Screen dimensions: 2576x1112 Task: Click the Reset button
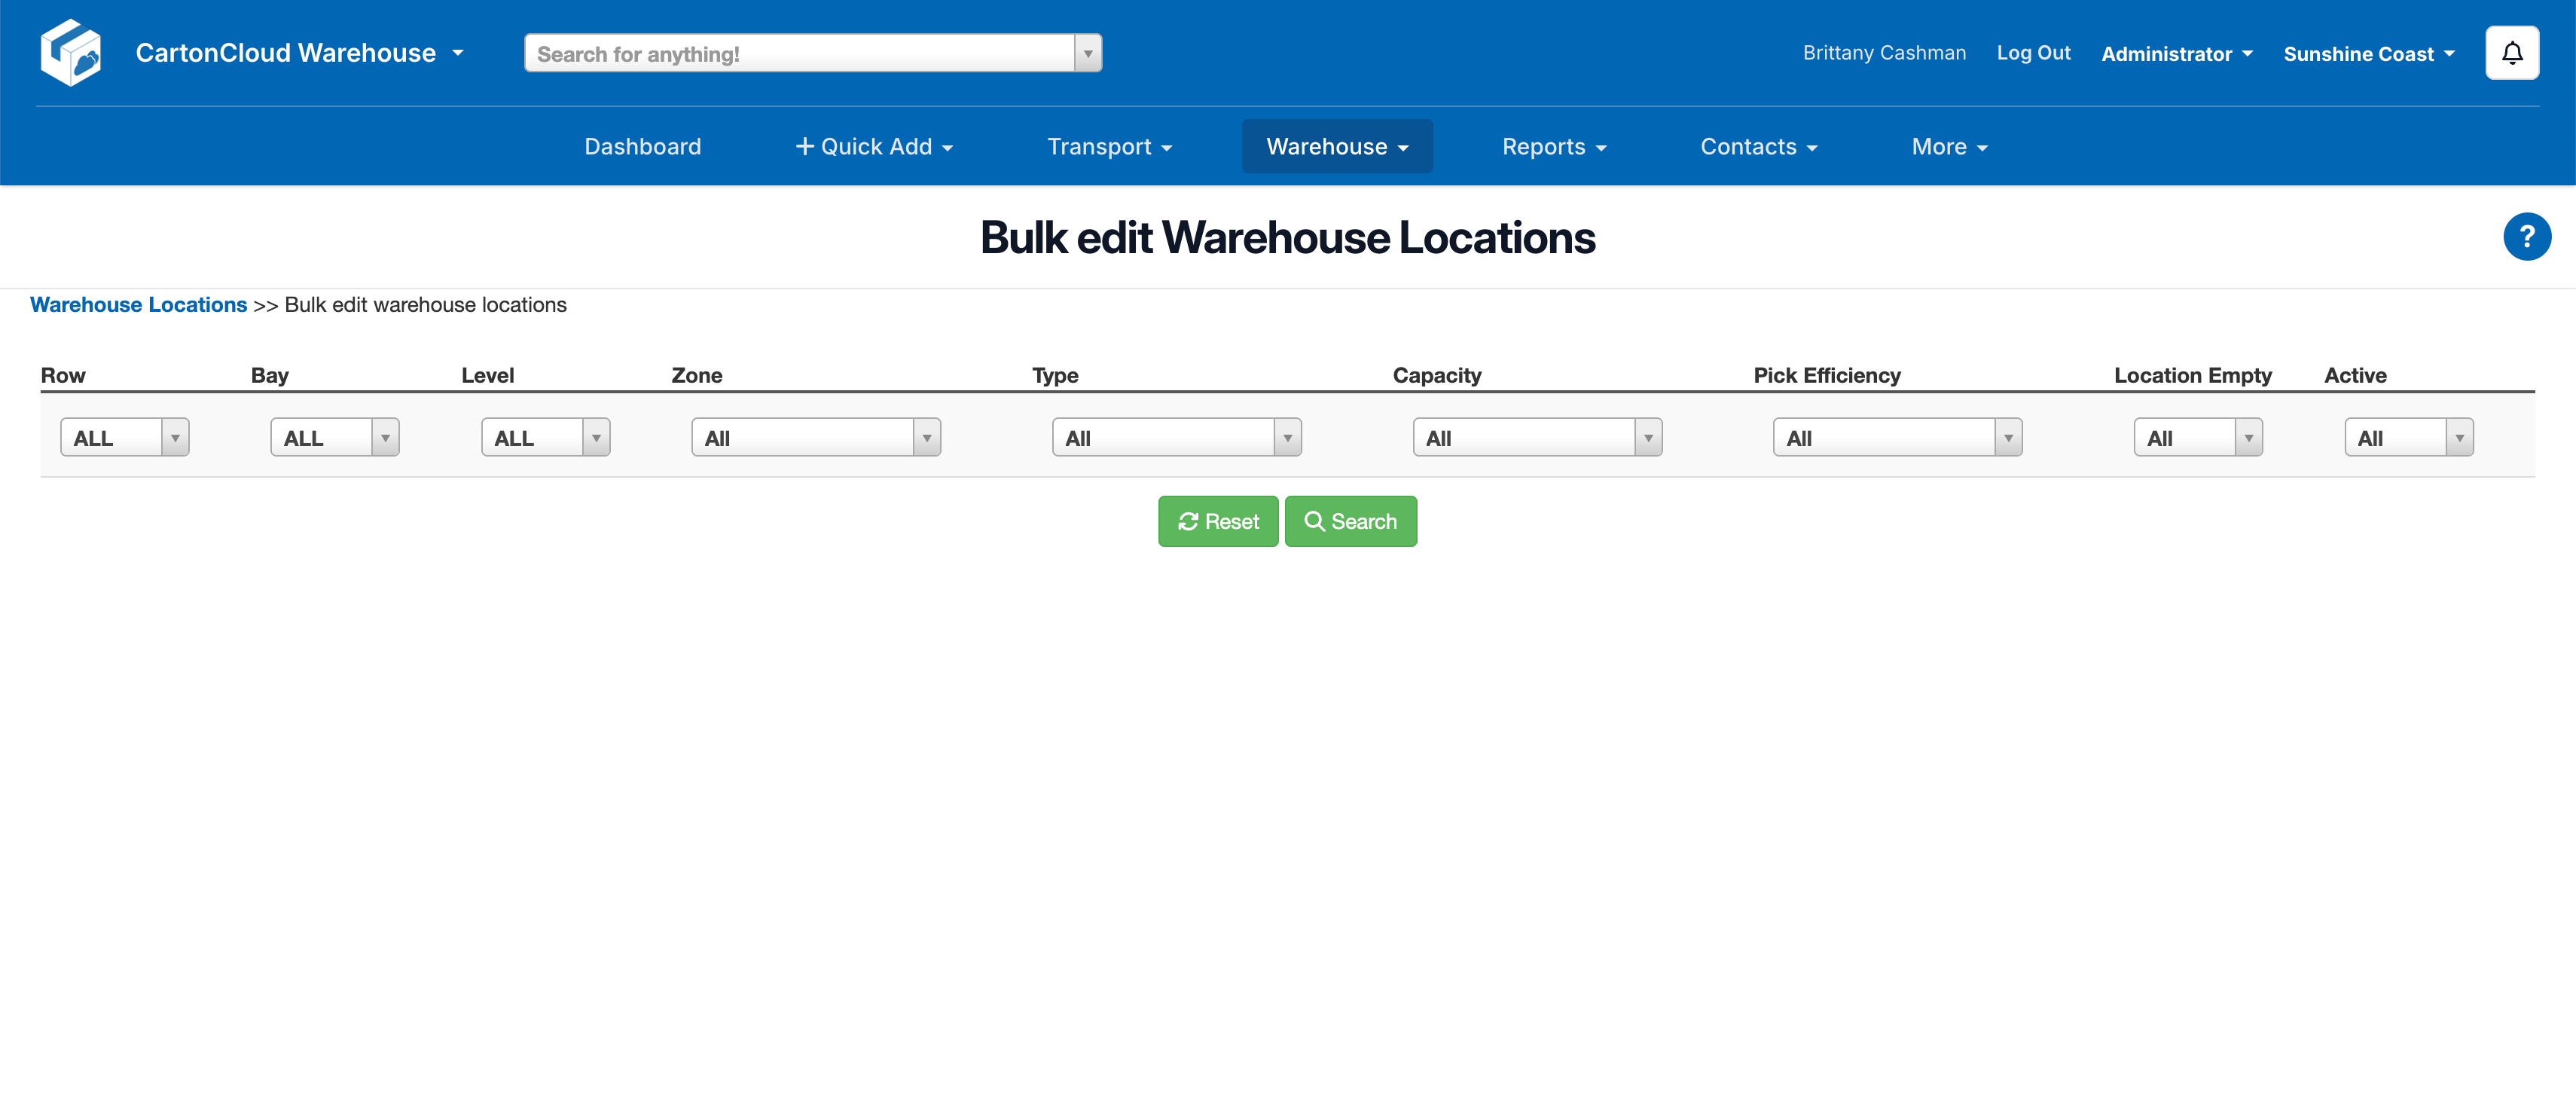point(1217,521)
